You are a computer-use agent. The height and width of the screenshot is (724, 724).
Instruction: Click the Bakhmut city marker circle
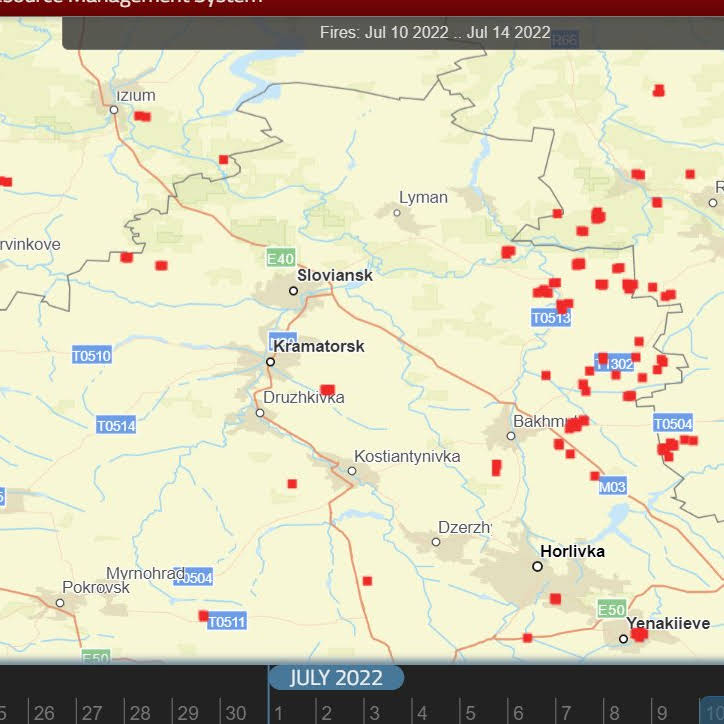tap(511, 436)
